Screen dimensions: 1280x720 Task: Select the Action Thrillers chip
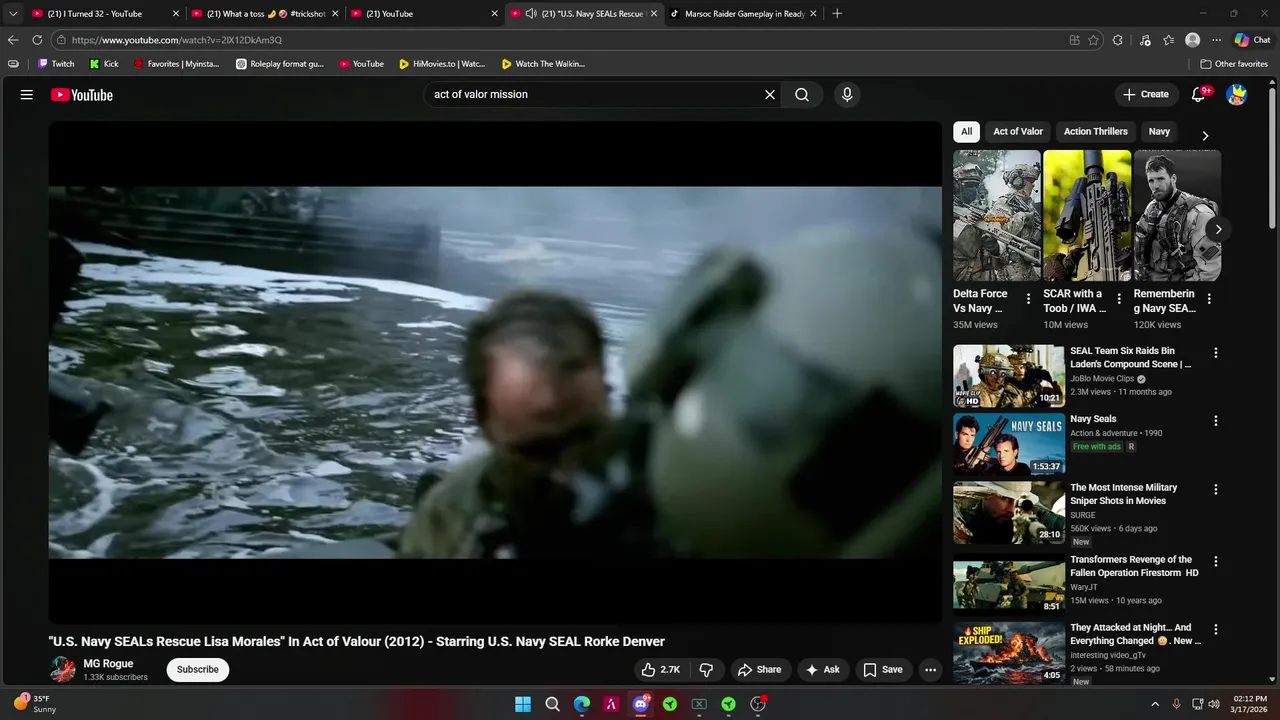(1095, 132)
